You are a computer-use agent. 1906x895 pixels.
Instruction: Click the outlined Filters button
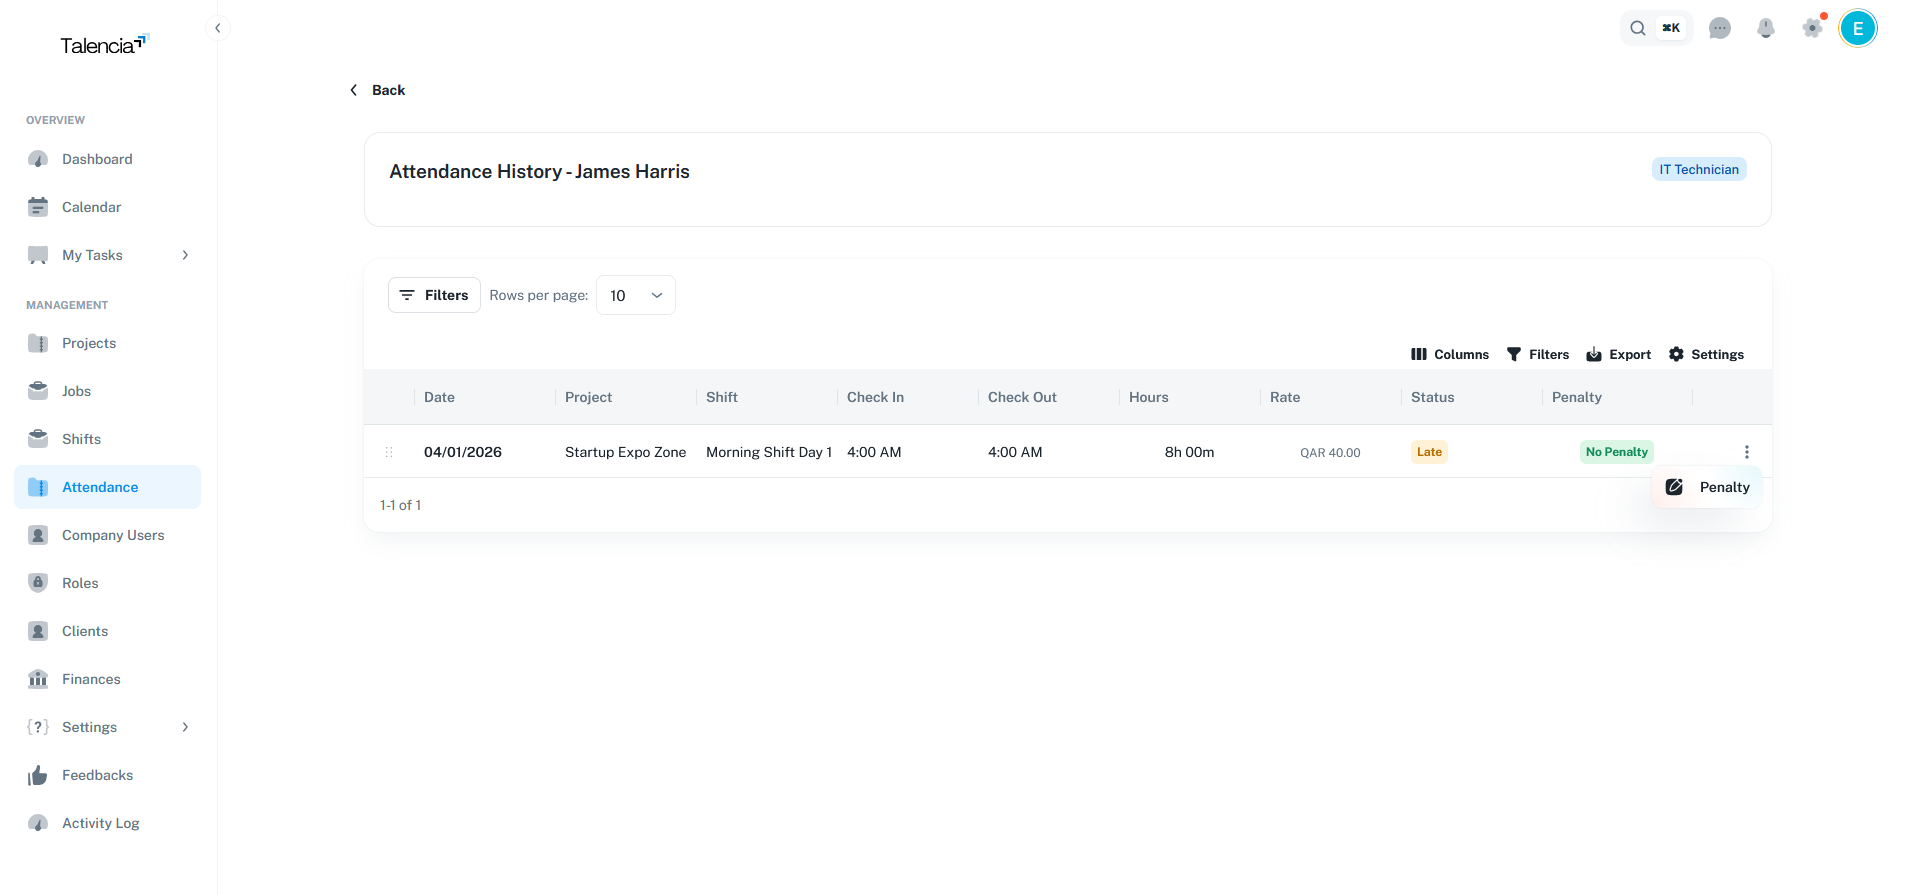(x=434, y=295)
